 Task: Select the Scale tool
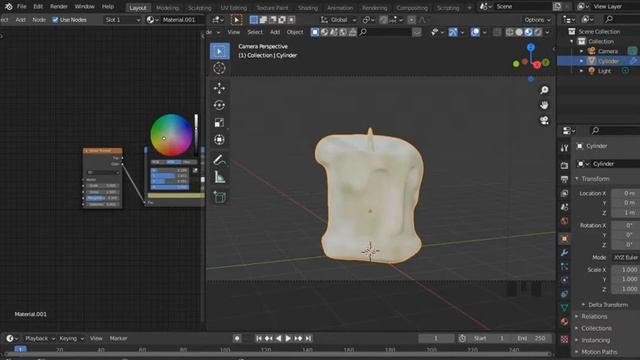(x=220, y=122)
